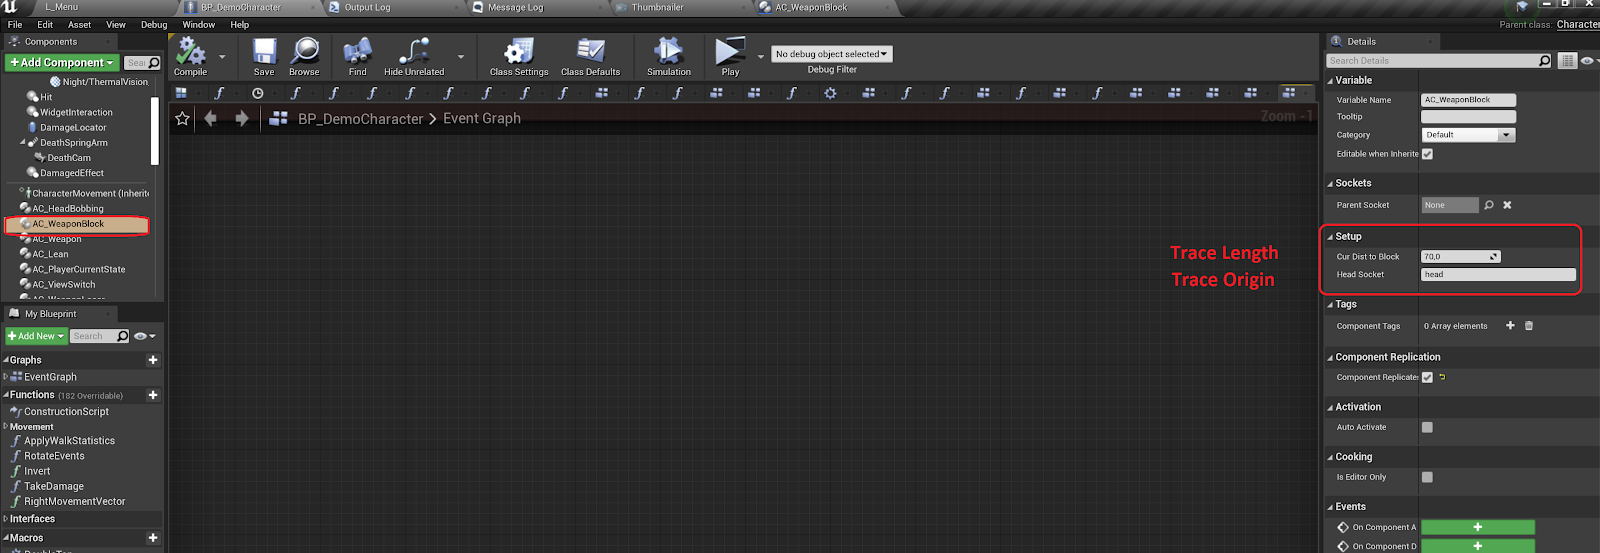The height and width of the screenshot is (553, 1600).
Task: Toggle Component Replicates checkbox
Action: [1427, 377]
